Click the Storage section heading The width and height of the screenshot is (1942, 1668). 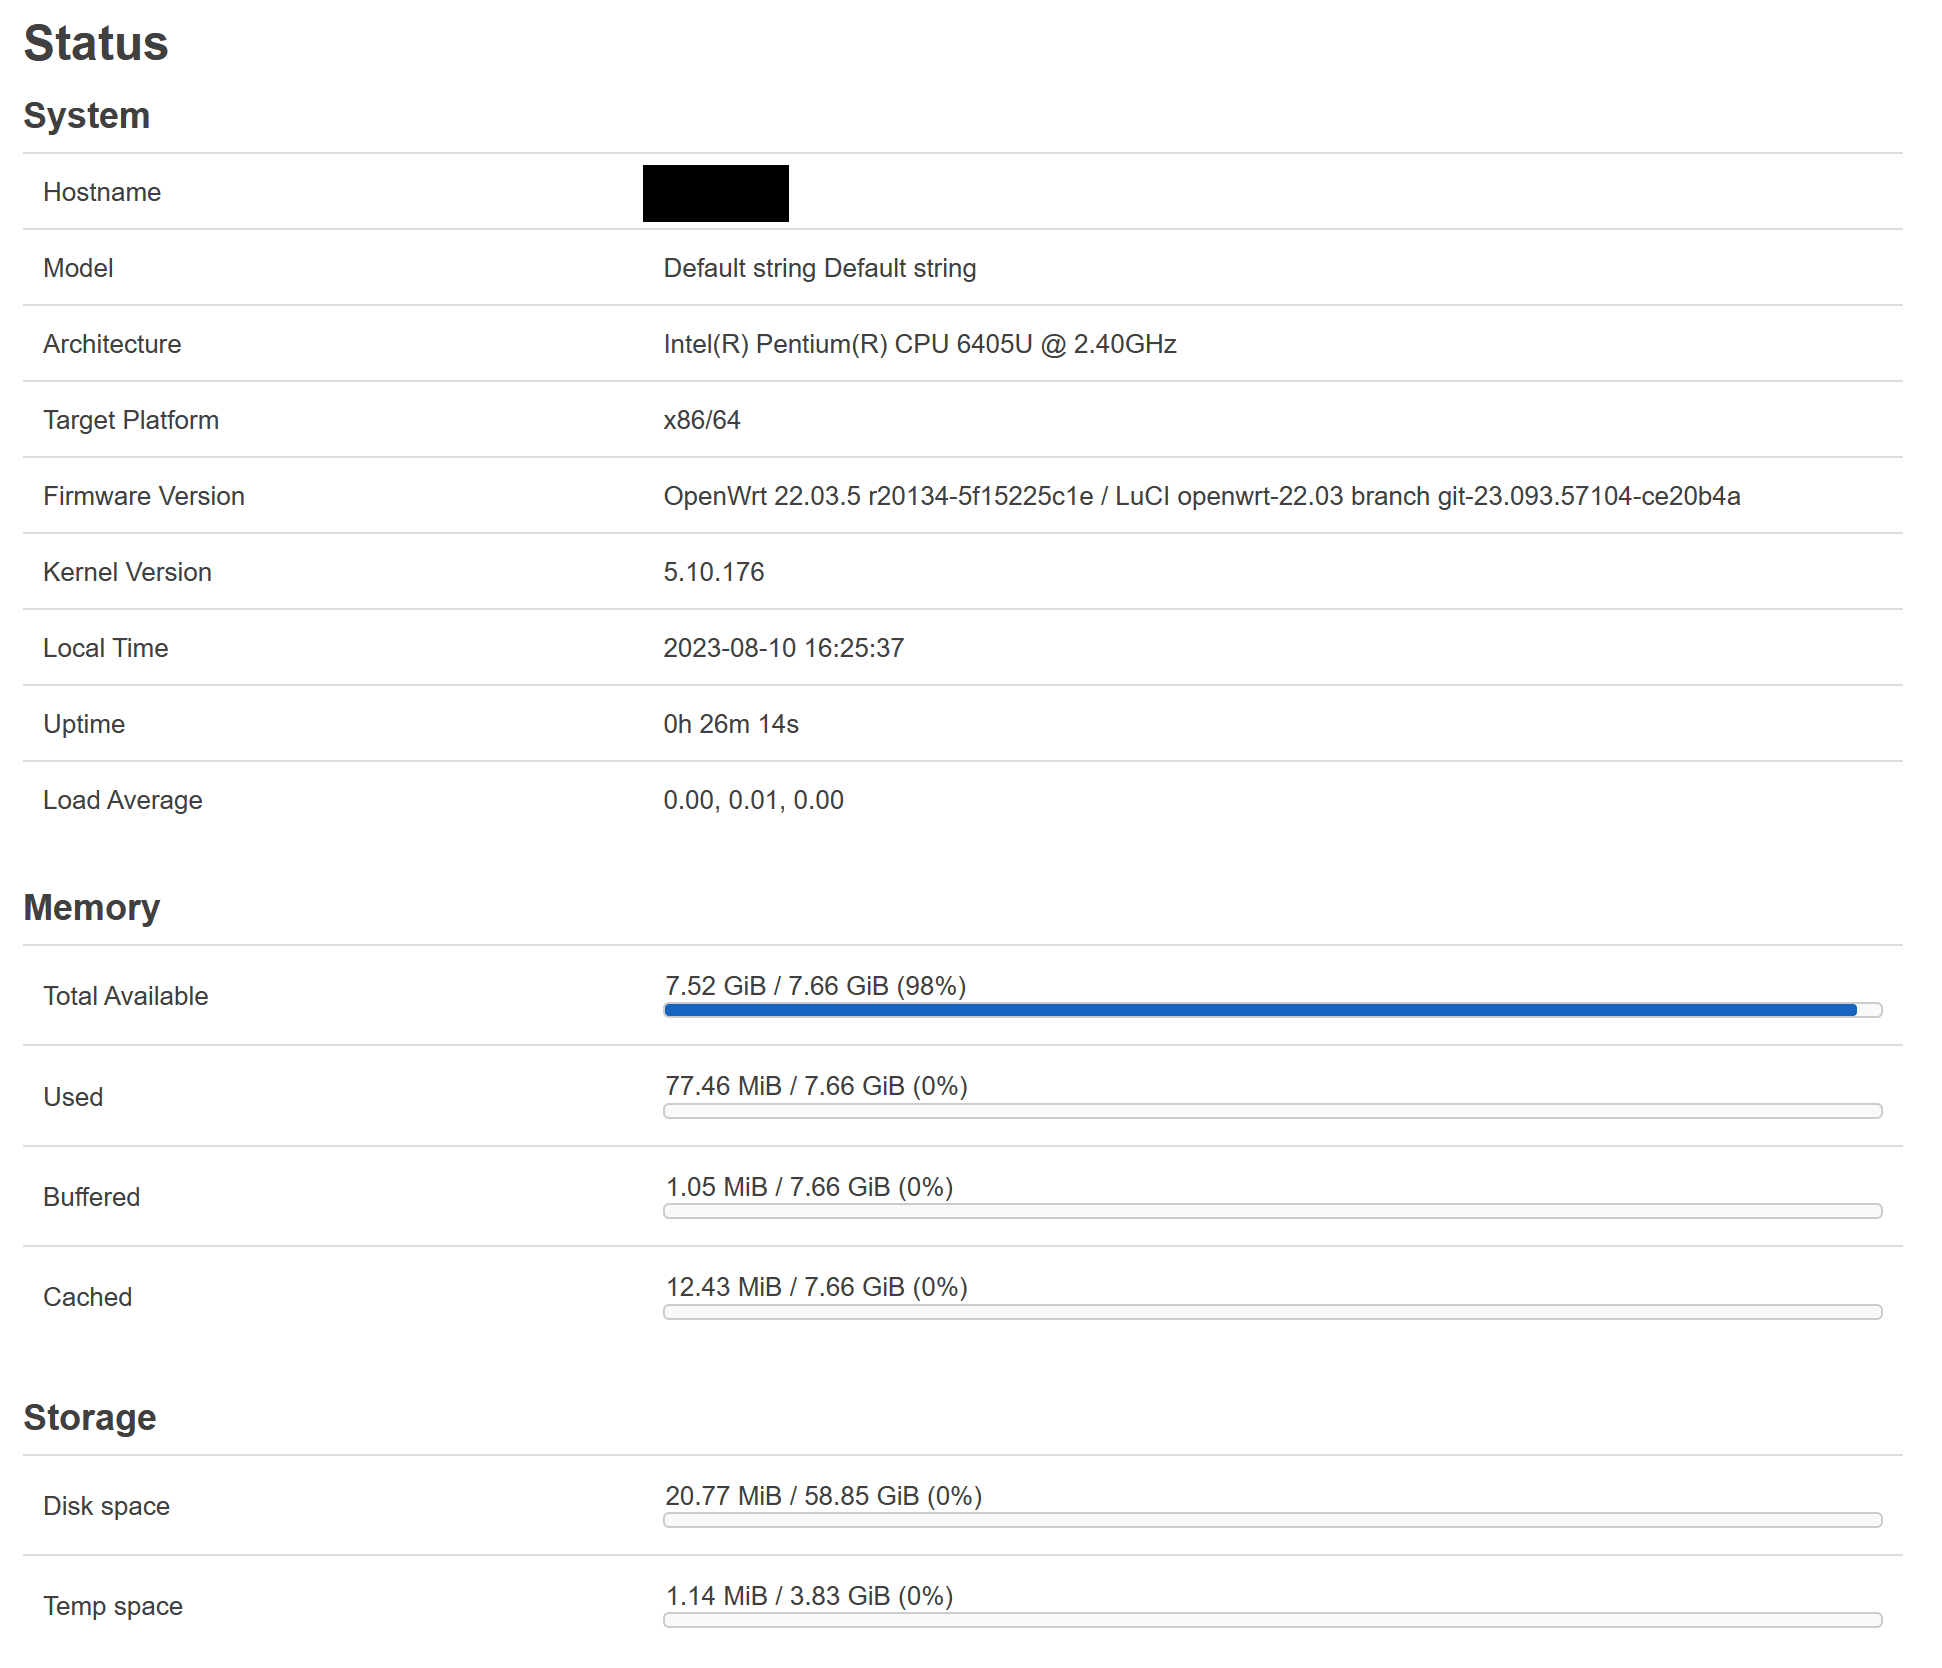(90, 1417)
